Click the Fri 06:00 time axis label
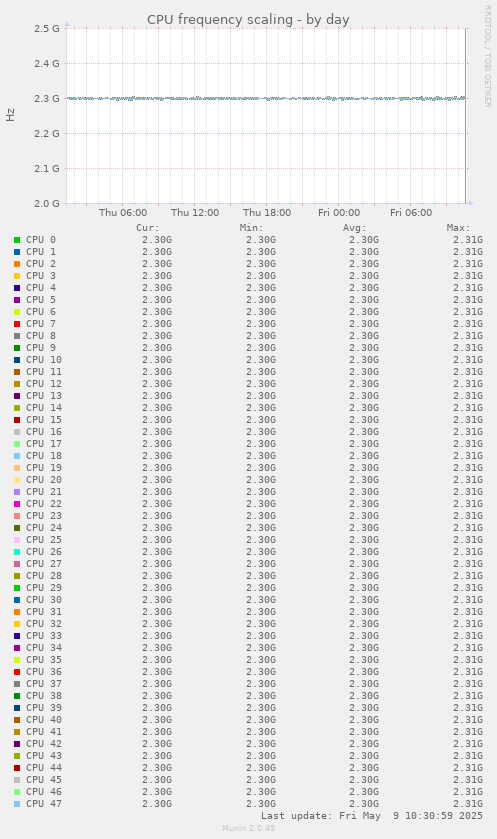The height and width of the screenshot is (839, 497). coord(411,212)
